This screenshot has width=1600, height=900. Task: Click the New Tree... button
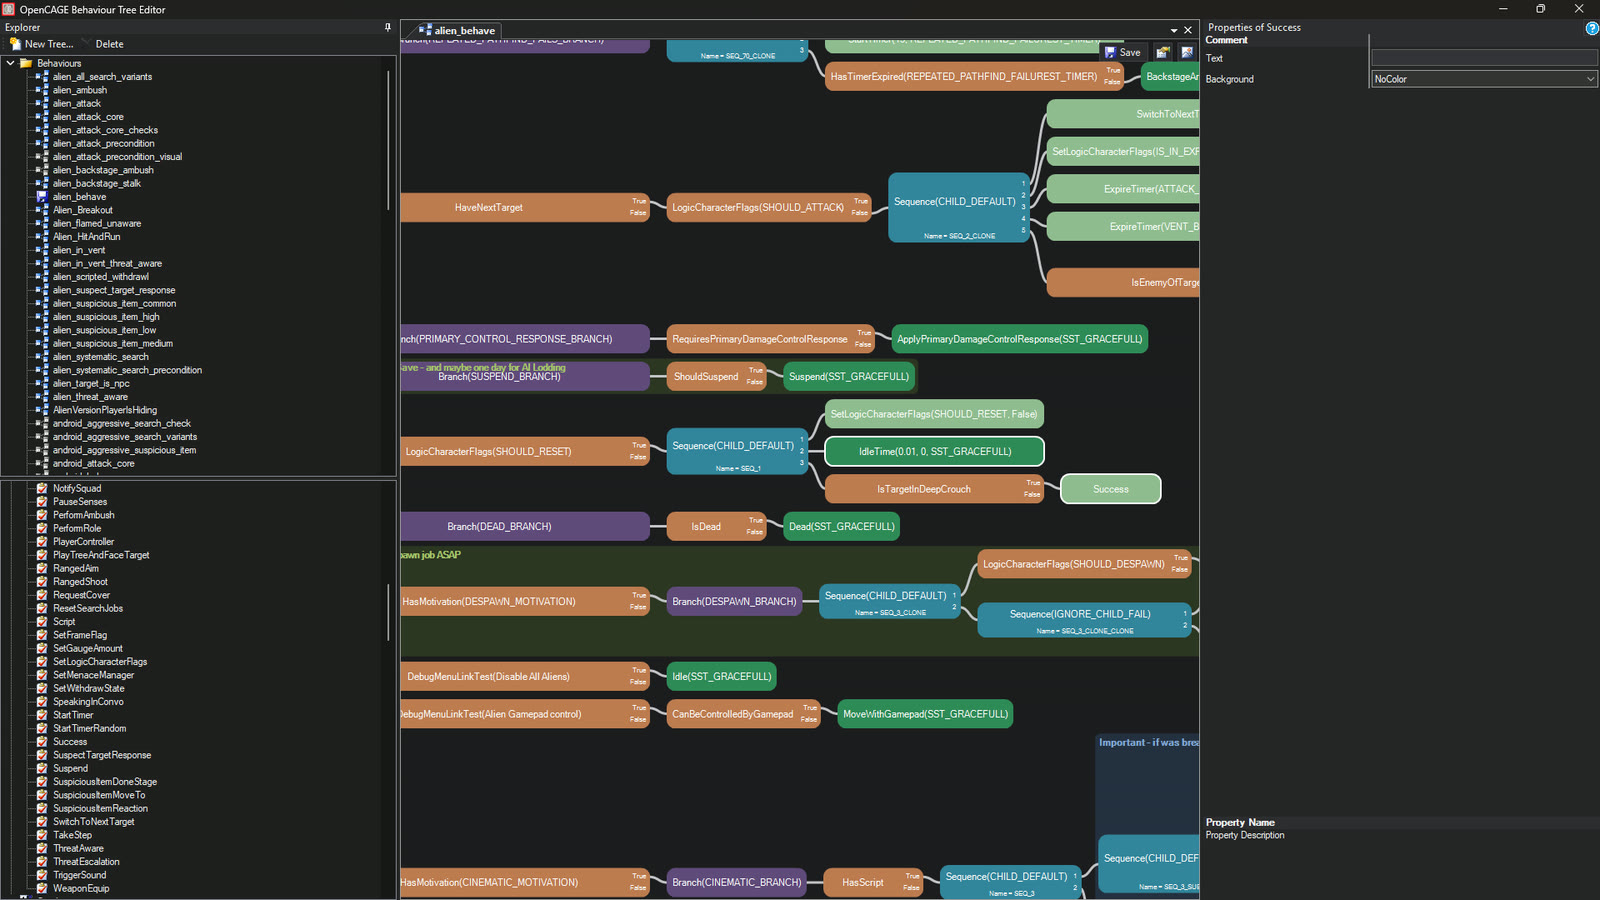click(41, 44)
